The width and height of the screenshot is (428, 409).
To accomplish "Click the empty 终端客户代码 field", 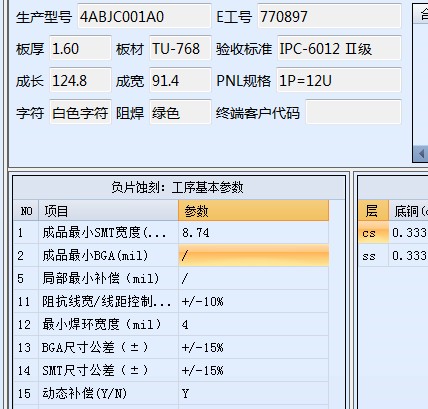I will tap(353, 113).
